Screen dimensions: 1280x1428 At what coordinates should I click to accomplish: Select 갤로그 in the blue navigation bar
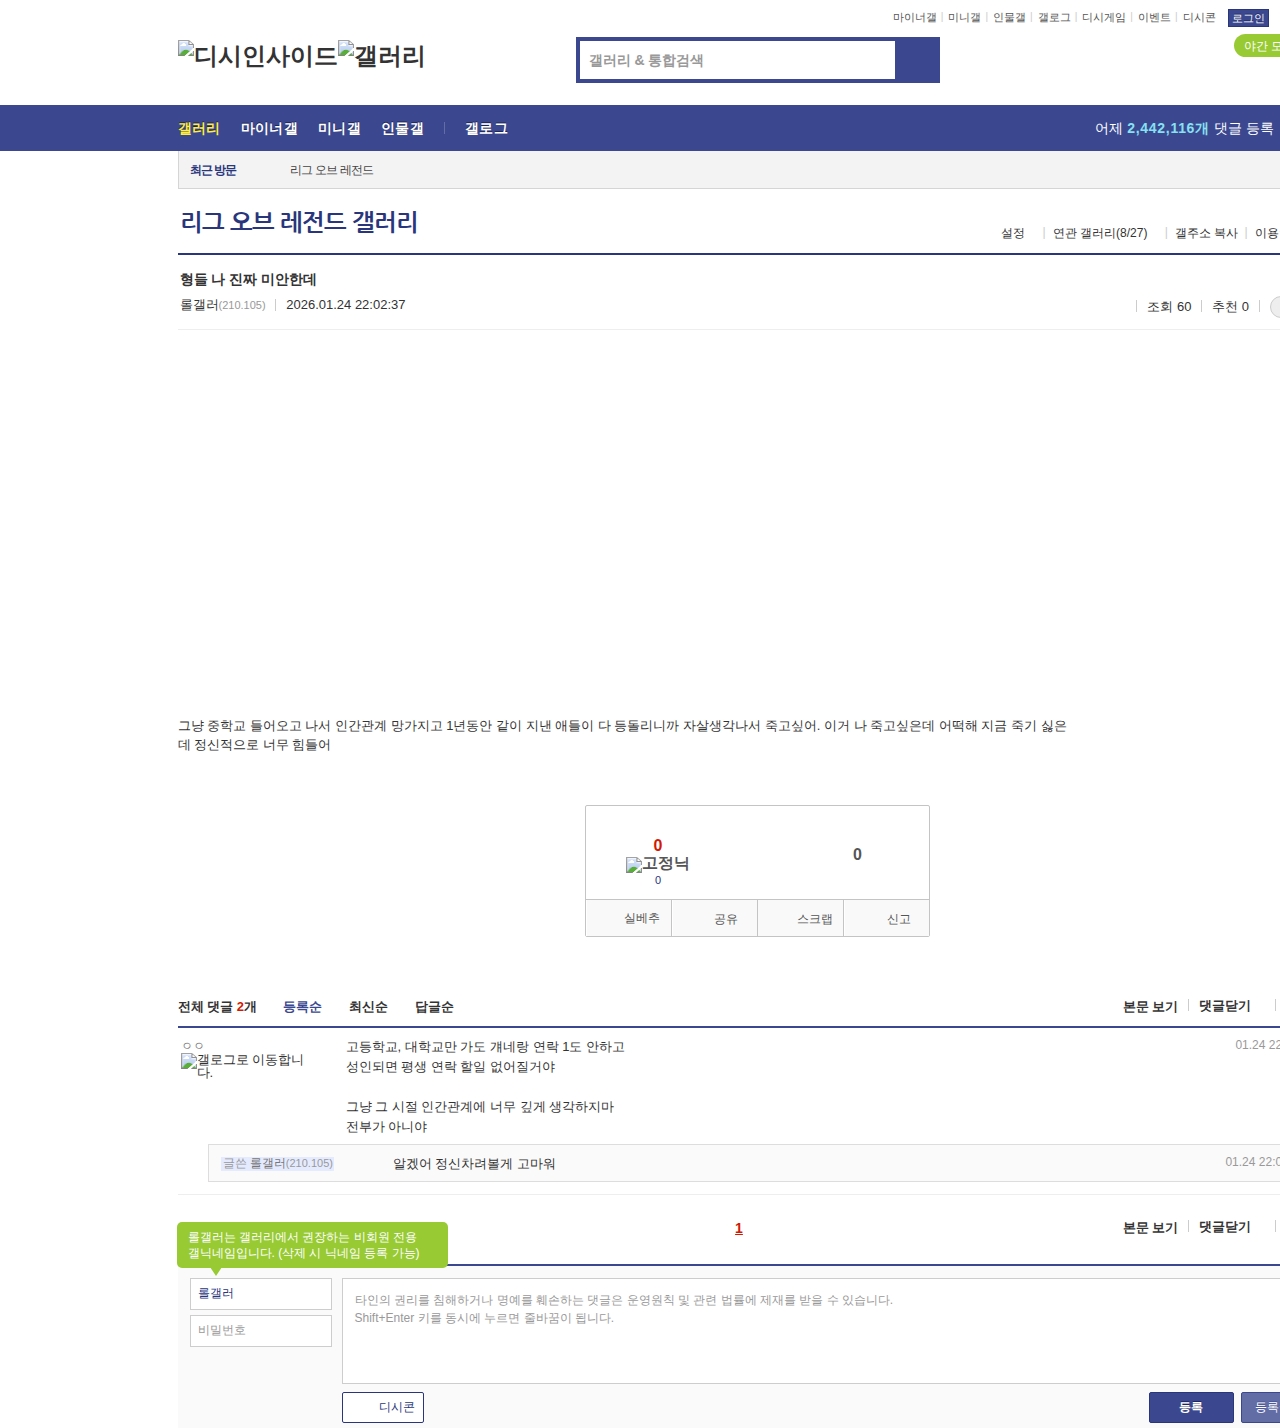pos(486,128)
